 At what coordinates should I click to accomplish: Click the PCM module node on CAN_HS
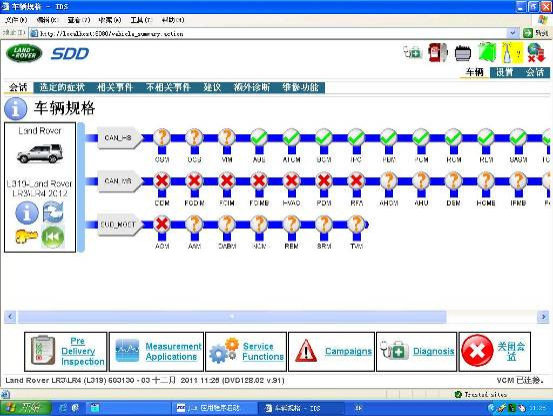pyautogui.click(x=421, y=137)
